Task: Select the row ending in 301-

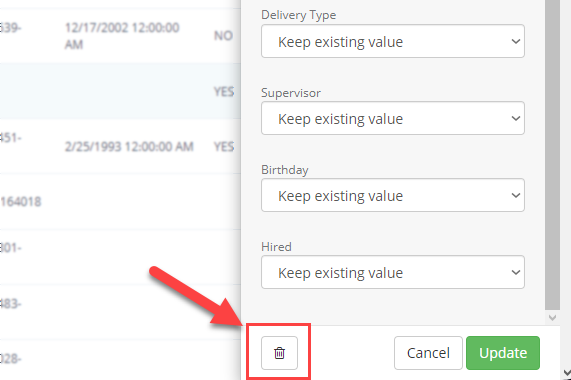Action: click(120, 257)
